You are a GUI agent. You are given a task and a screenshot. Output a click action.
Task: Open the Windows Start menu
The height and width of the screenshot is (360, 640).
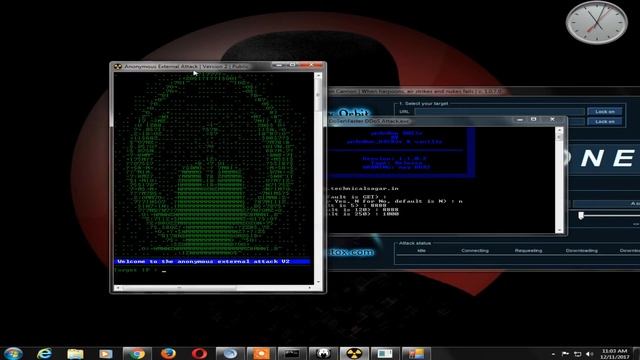(13, 353)
